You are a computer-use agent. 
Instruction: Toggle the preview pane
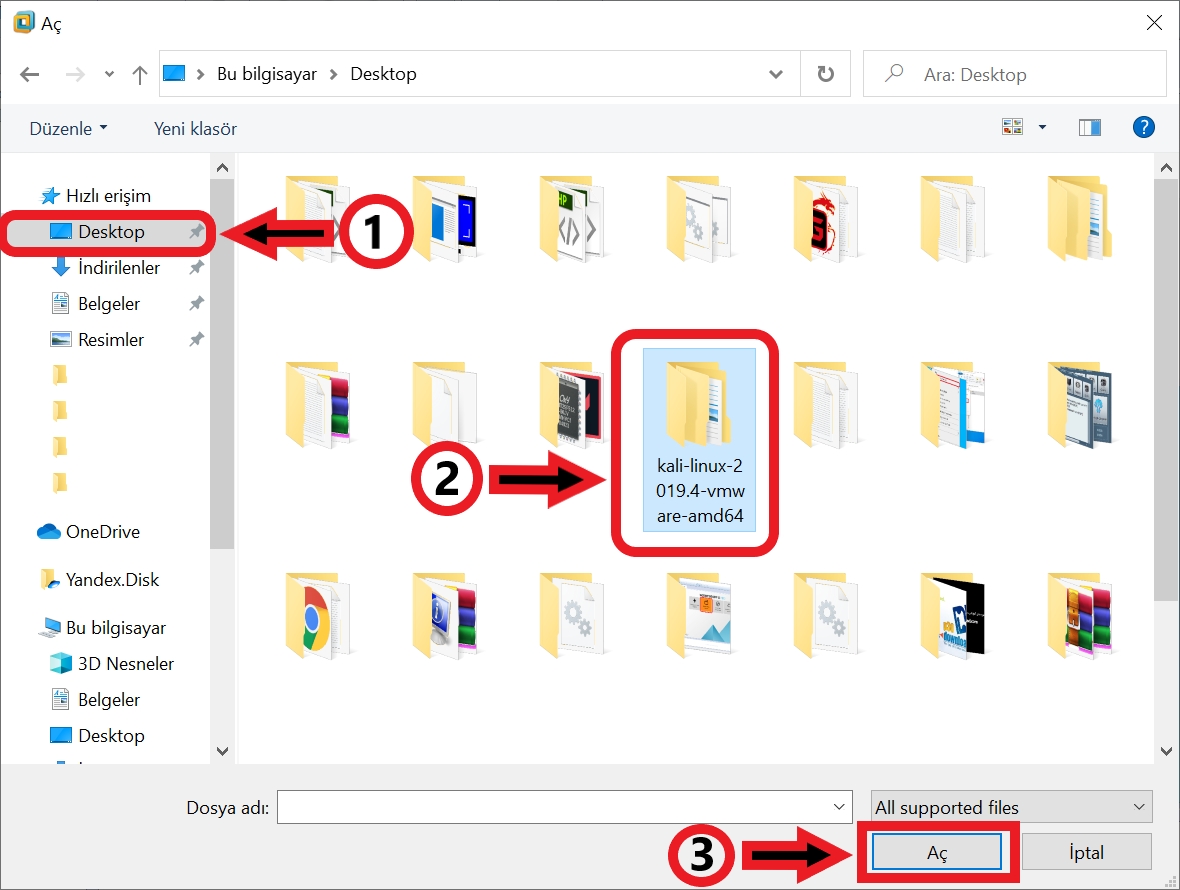pyautogui.click(x=1090, y=127)
